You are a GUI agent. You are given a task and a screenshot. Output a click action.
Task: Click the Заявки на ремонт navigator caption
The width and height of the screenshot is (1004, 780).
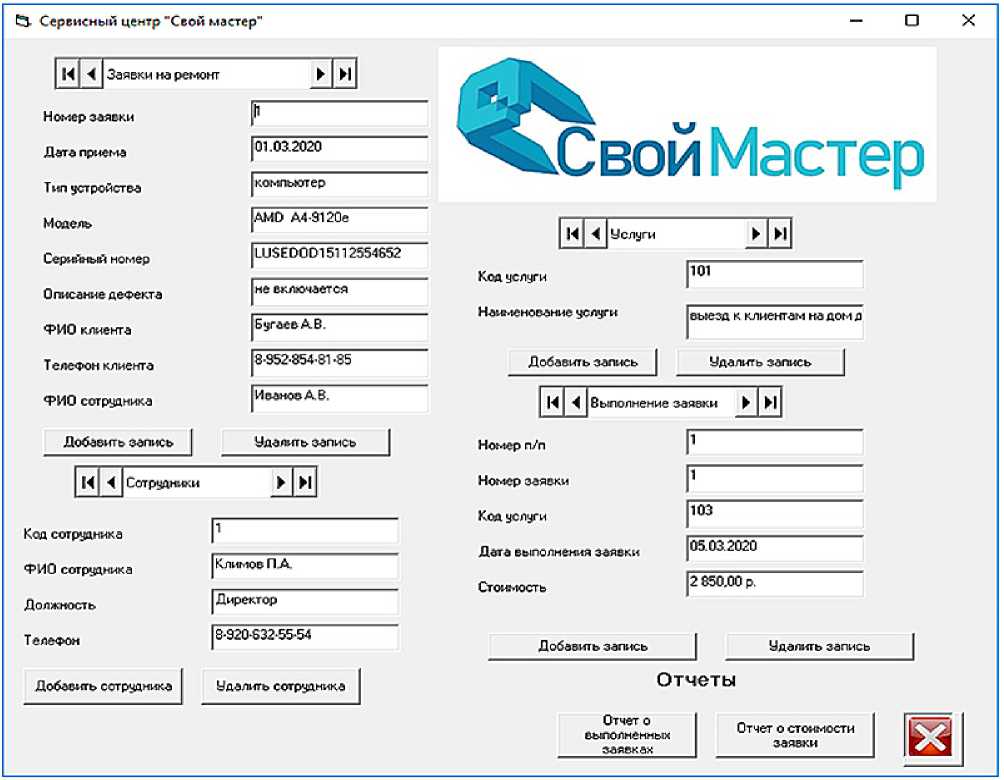163,75
